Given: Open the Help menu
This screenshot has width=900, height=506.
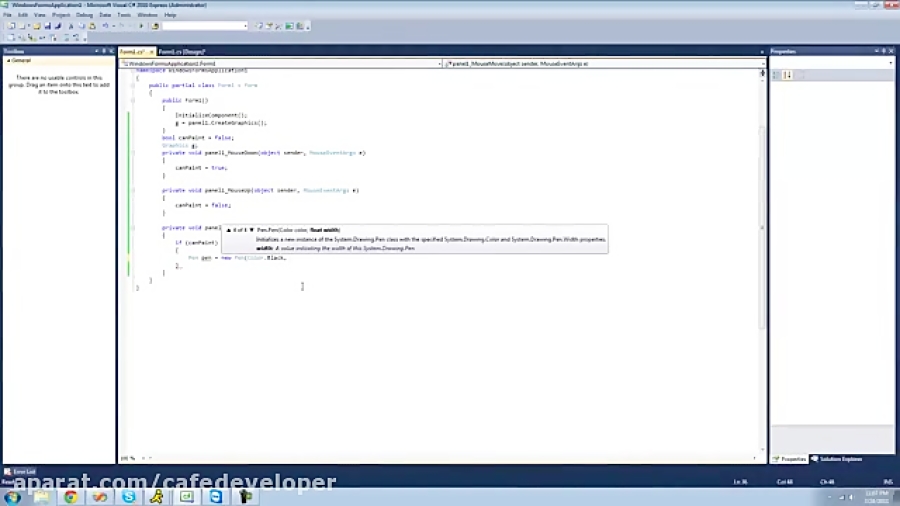Looking at the screenshot, I should 170,15.
